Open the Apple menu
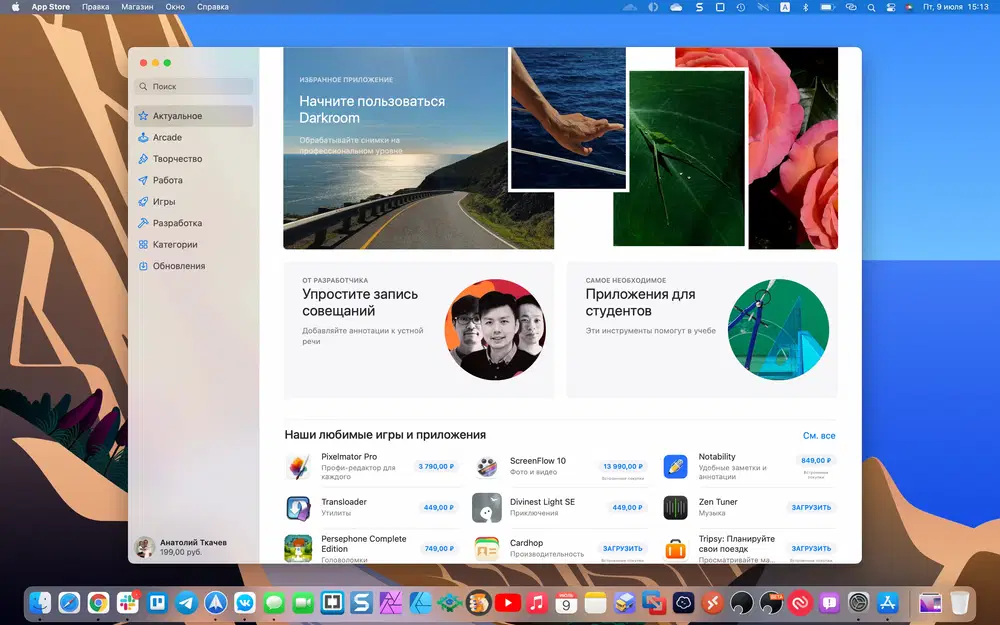 [x=15, y=7]
